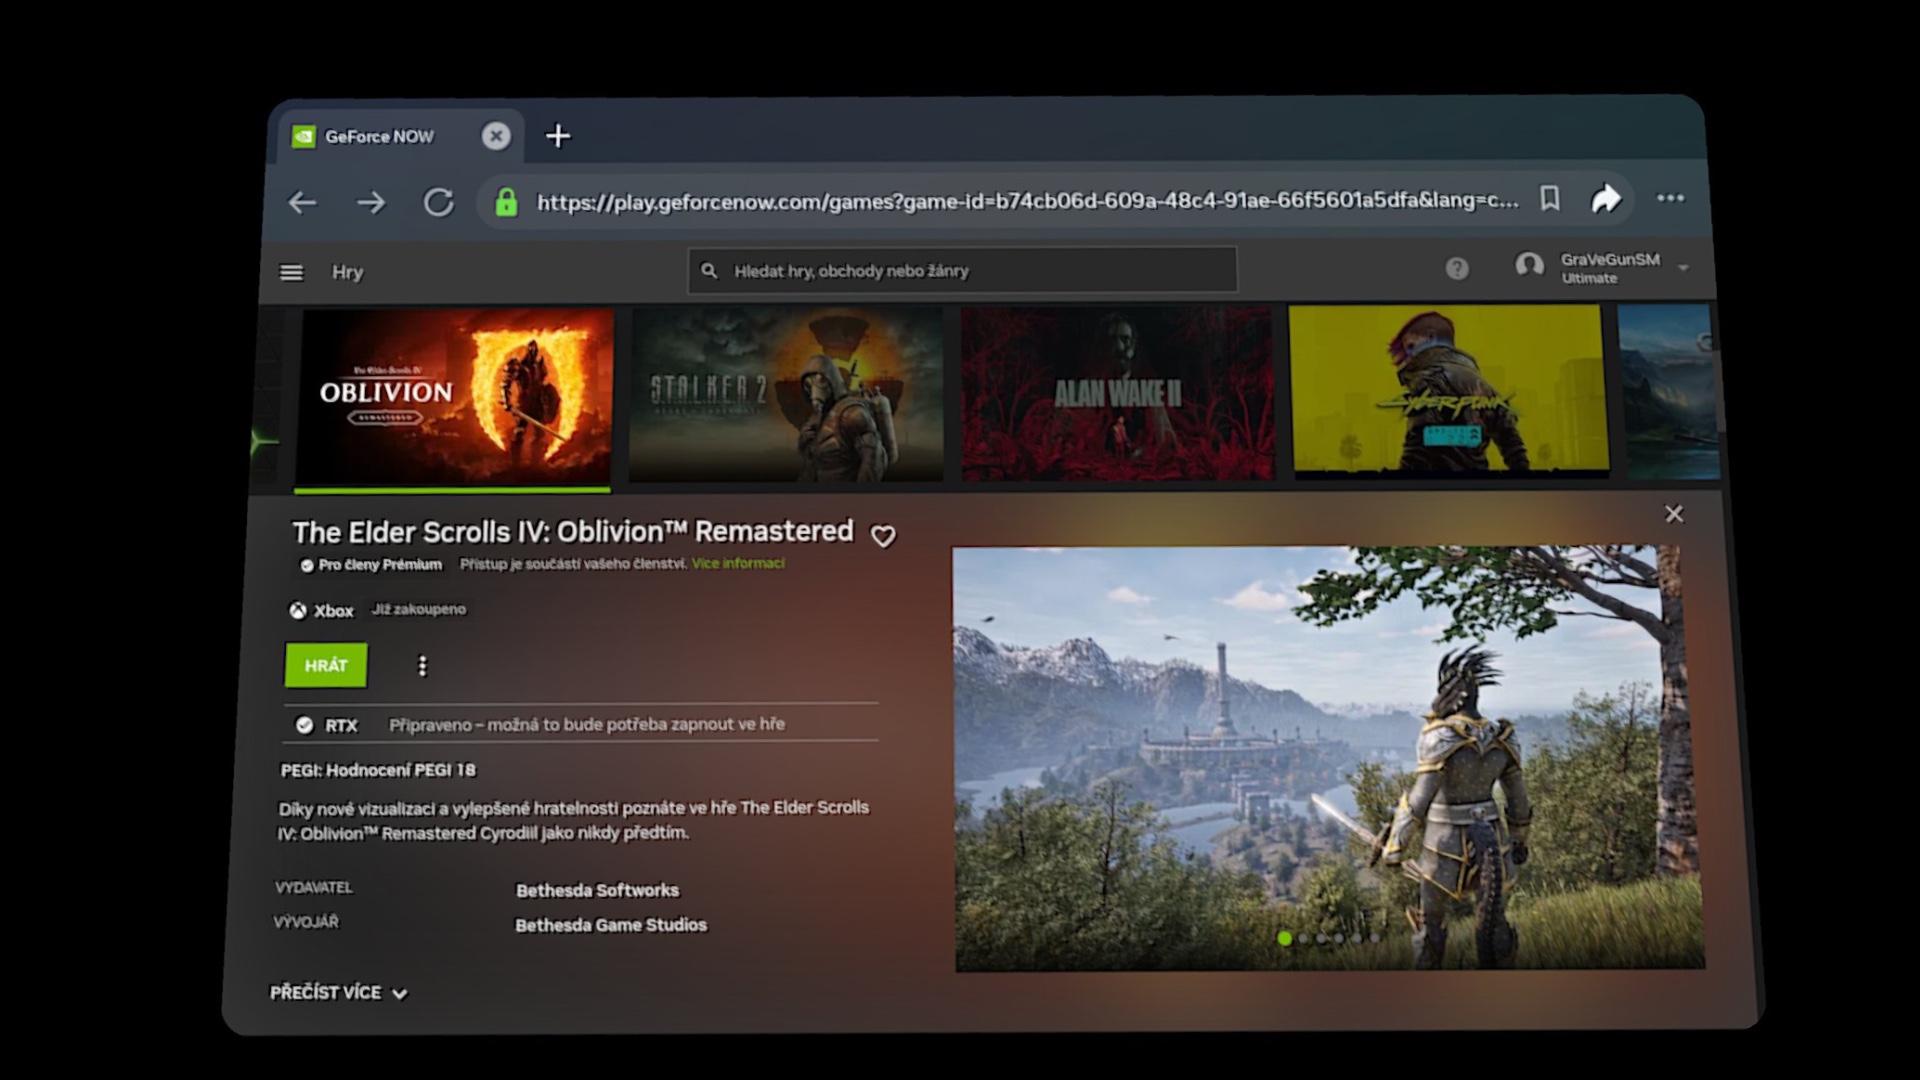
Task: Click the address bar URL
Action: (1027, 201)
